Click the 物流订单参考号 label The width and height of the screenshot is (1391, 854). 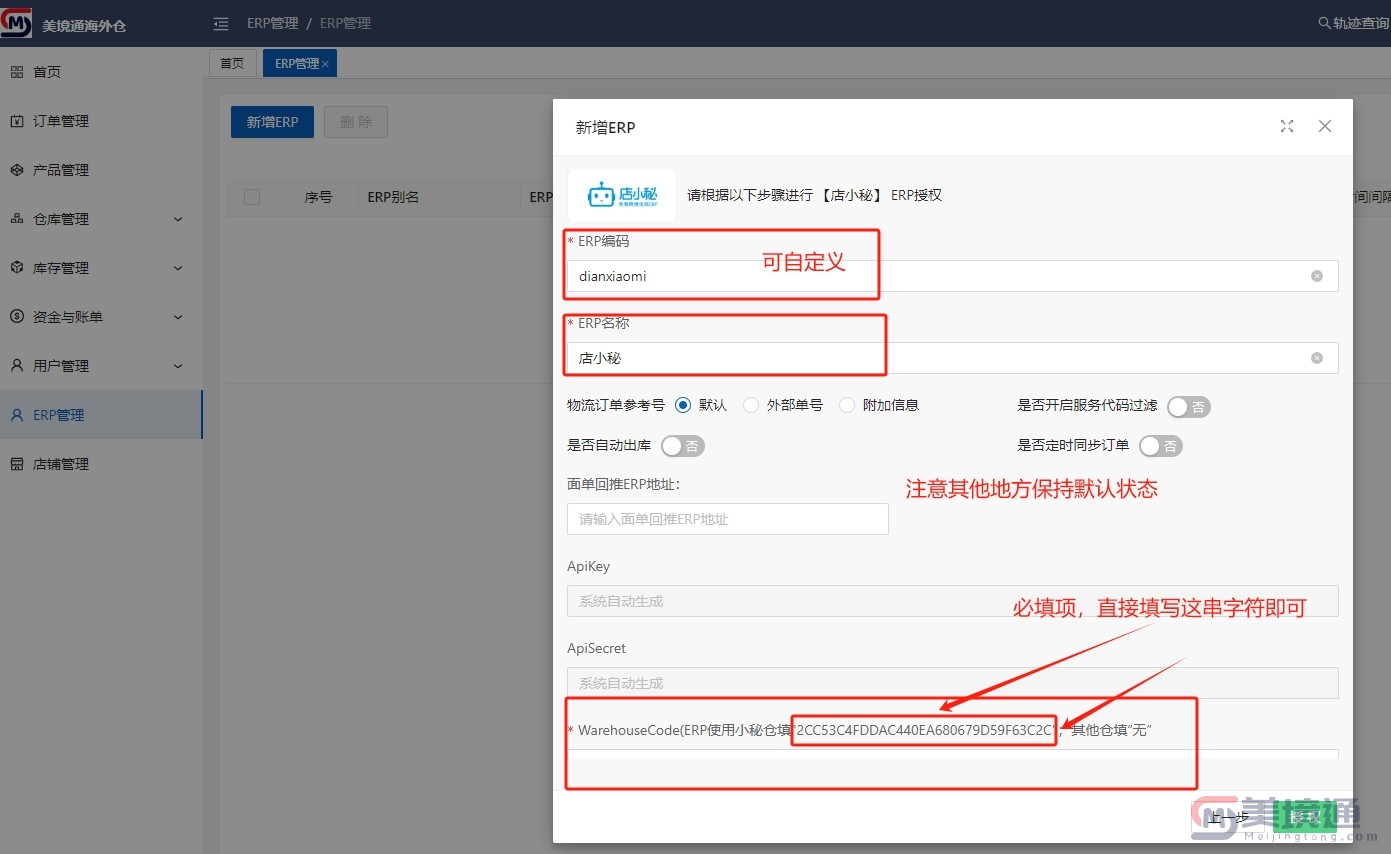616,405
